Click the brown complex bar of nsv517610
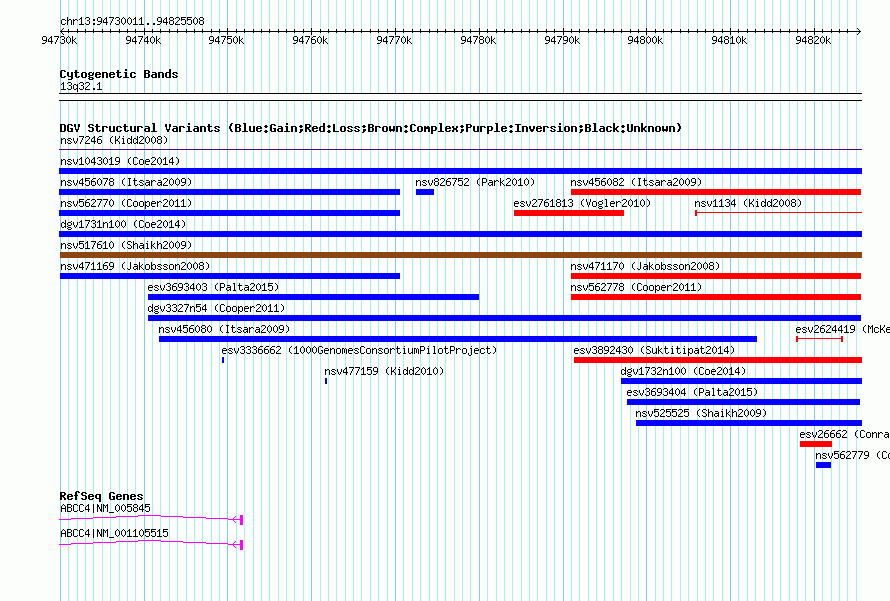890x601 pixels. pyautogui.click(x=460, y=255)
